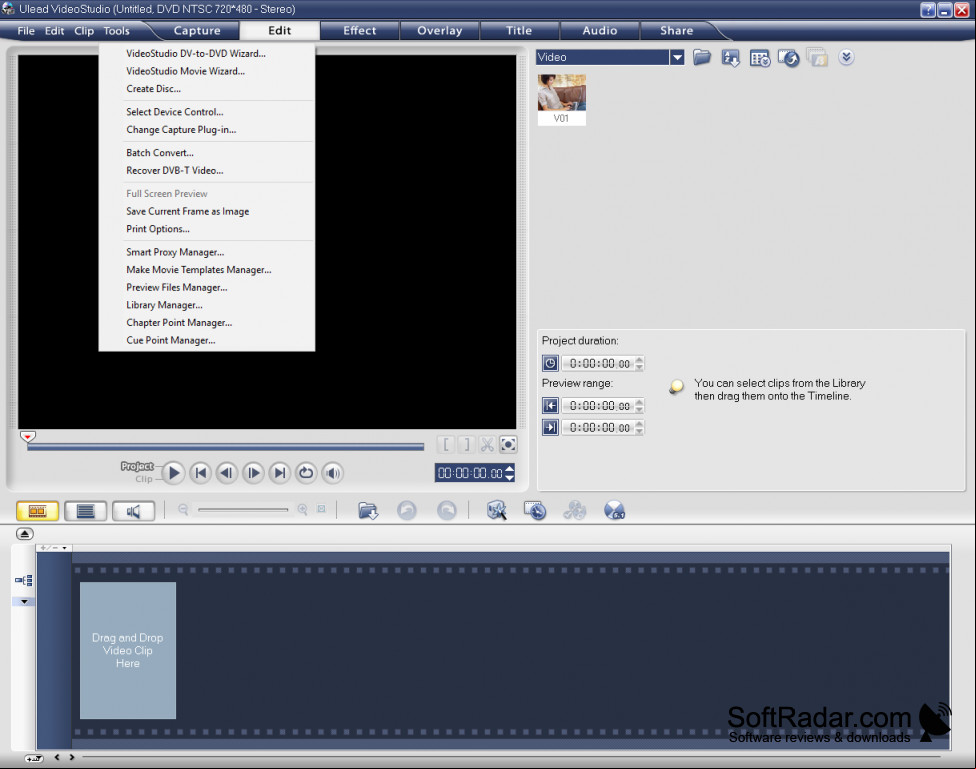
Task: Click Fit Project in Timeline Window icon
Action: coord(321,509)
